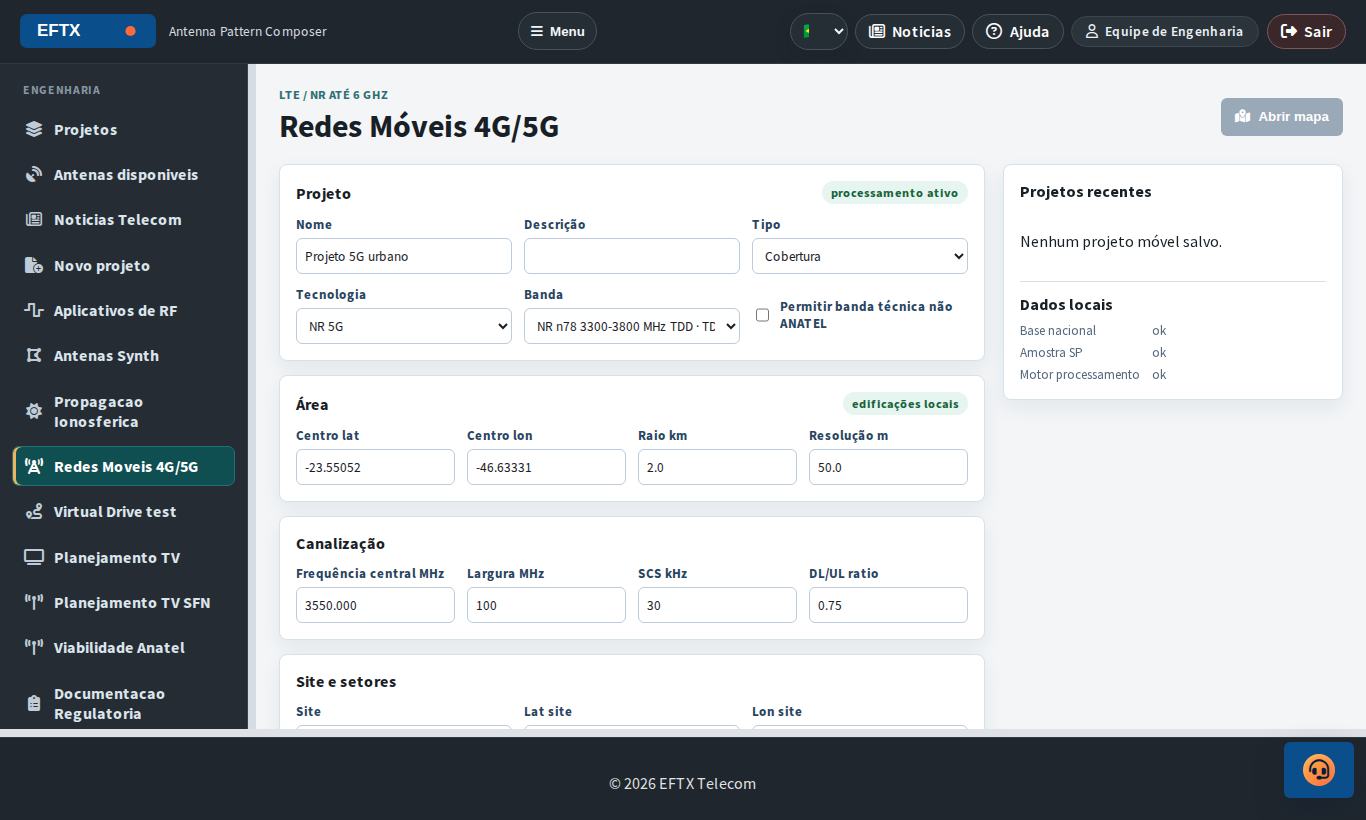Click the Equipe de Engenharia label in the header

pyautogui.click(x=1174, y=31)
